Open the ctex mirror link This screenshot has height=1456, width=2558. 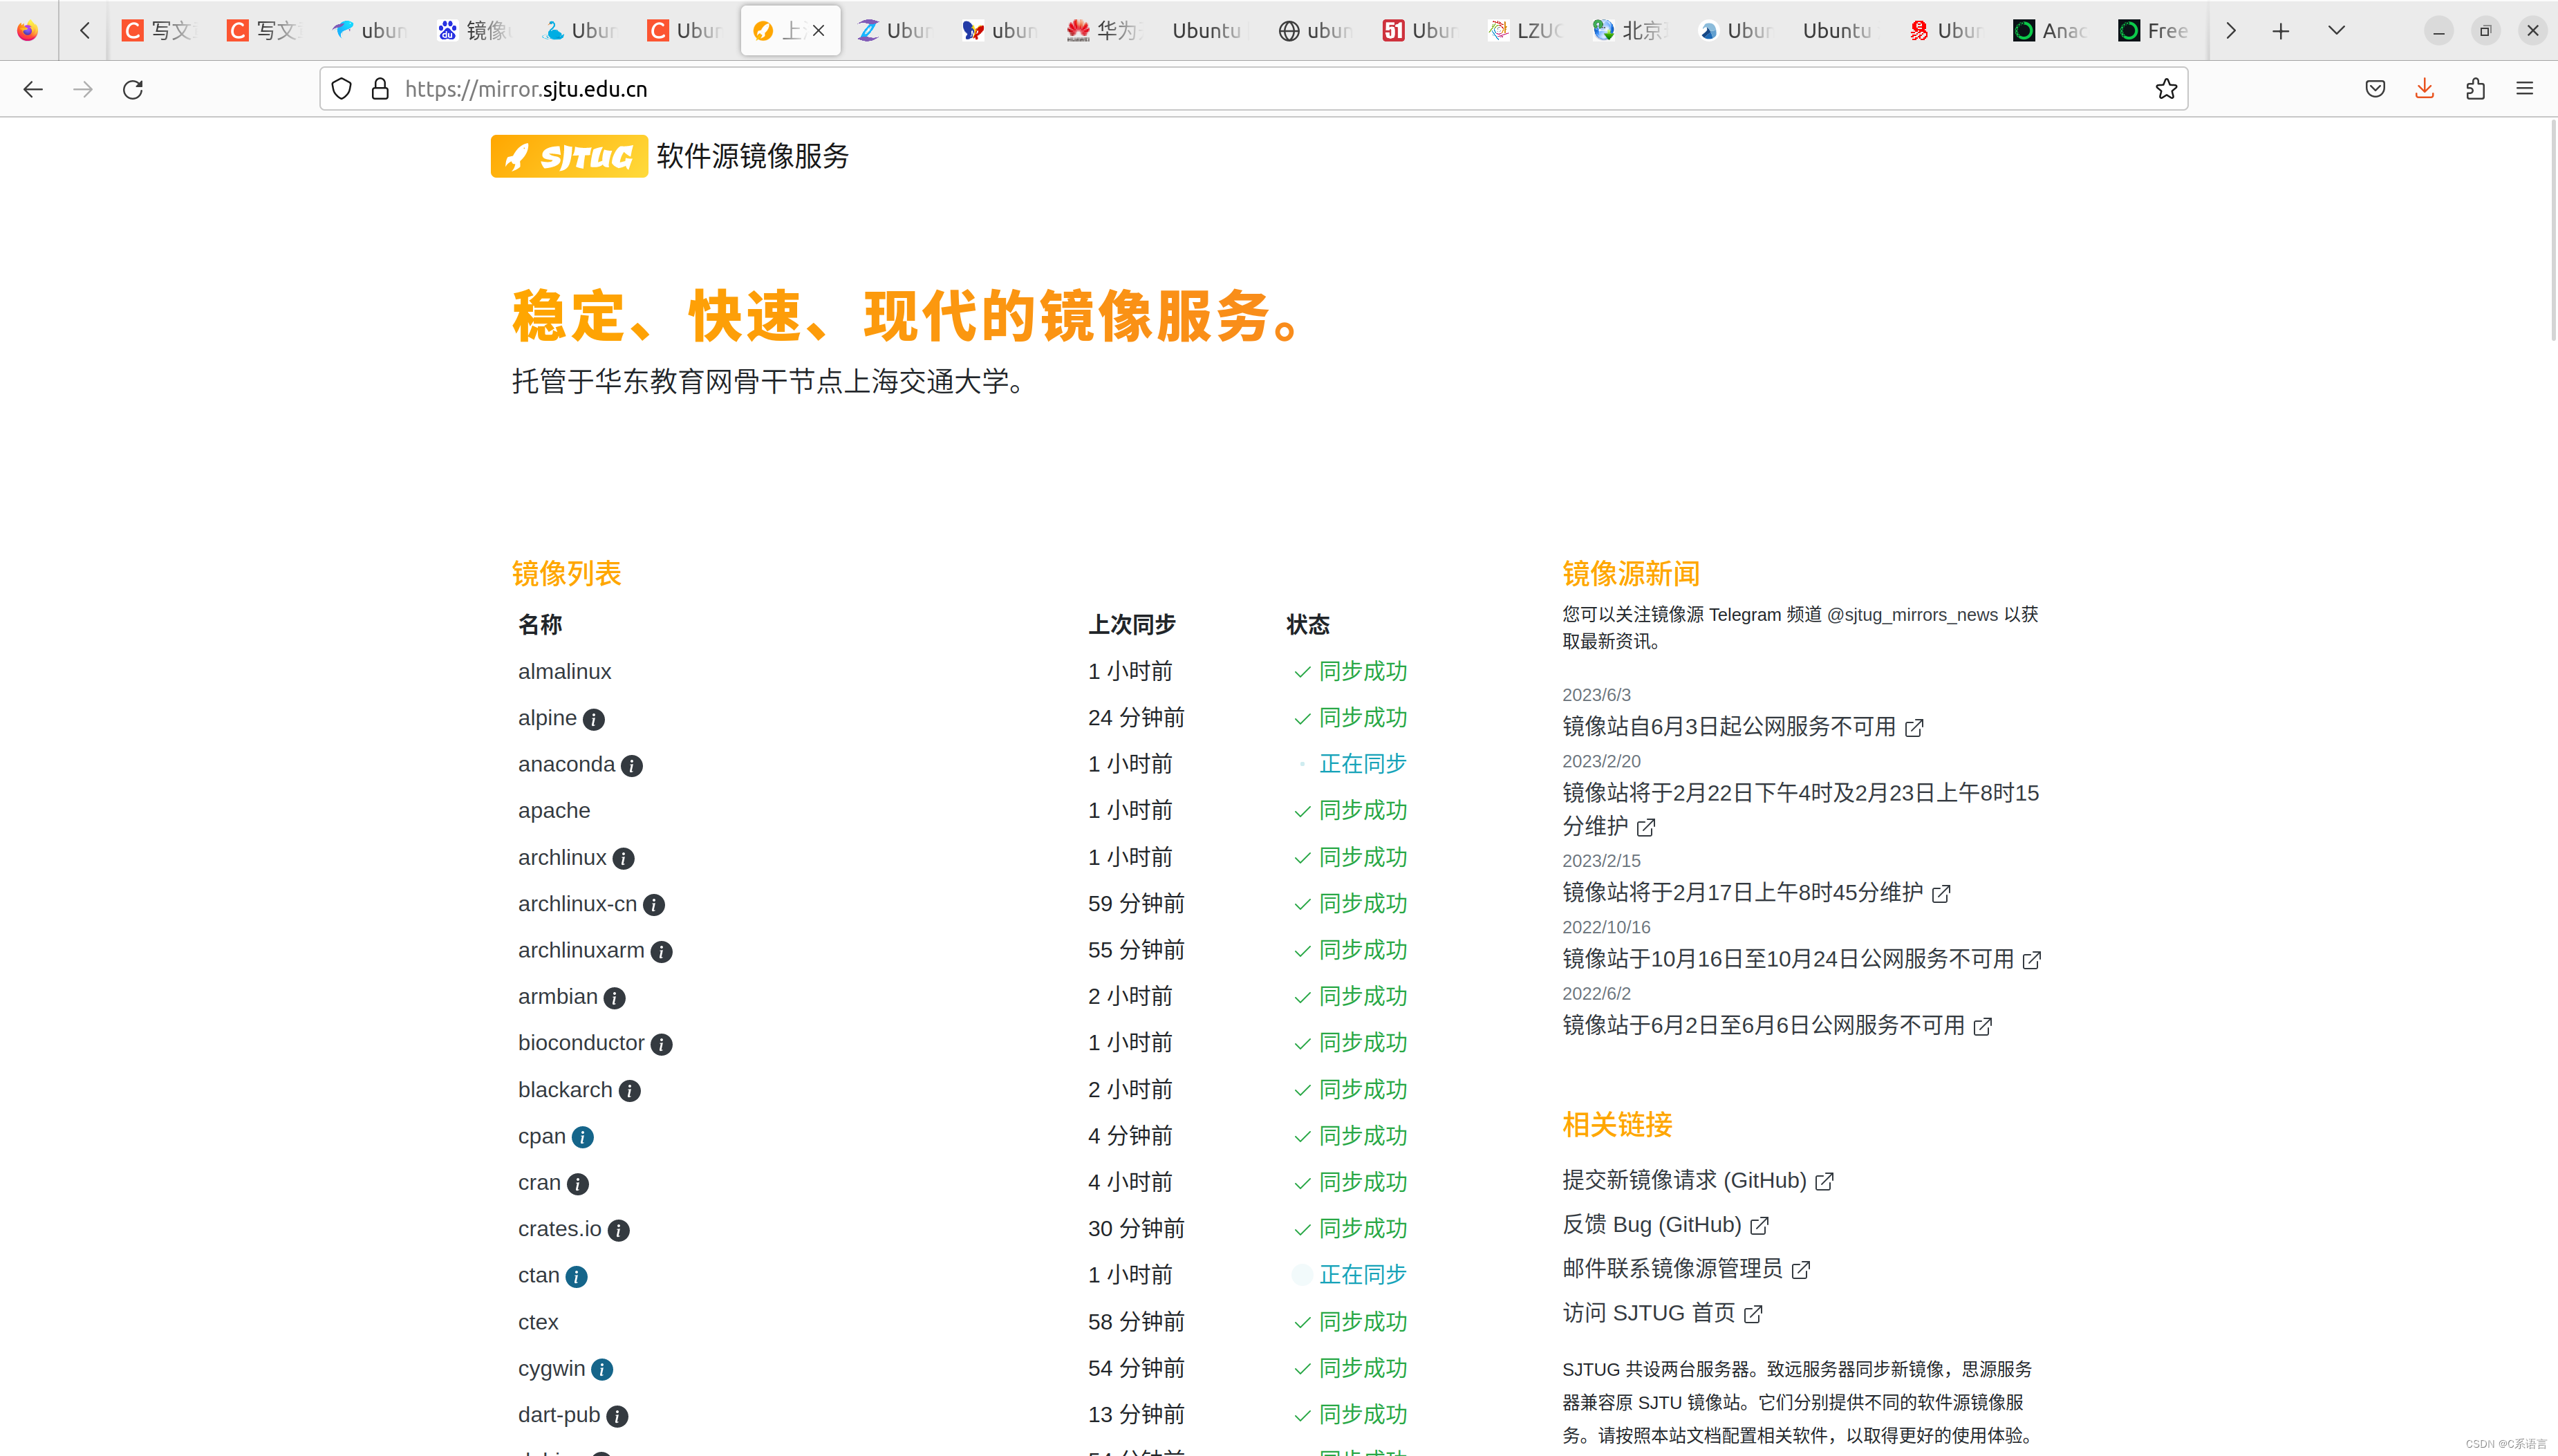[538, 1322]
